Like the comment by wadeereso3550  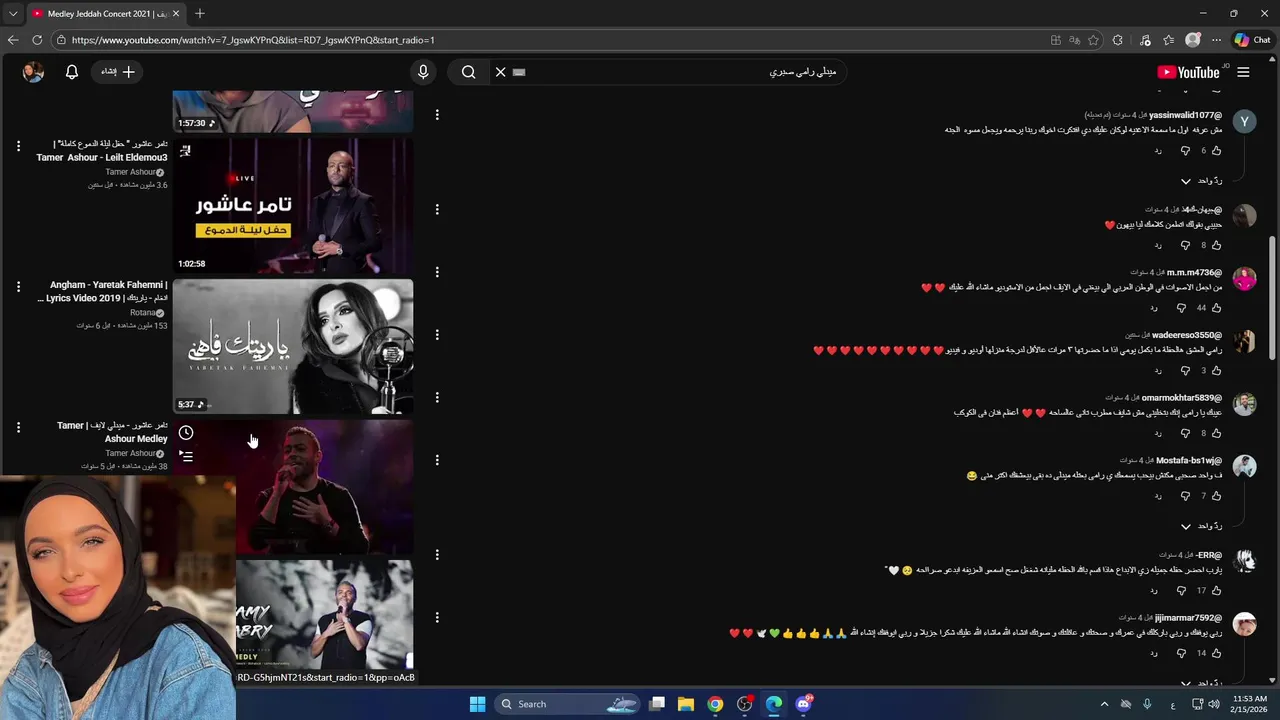[x=1216, y=370]
